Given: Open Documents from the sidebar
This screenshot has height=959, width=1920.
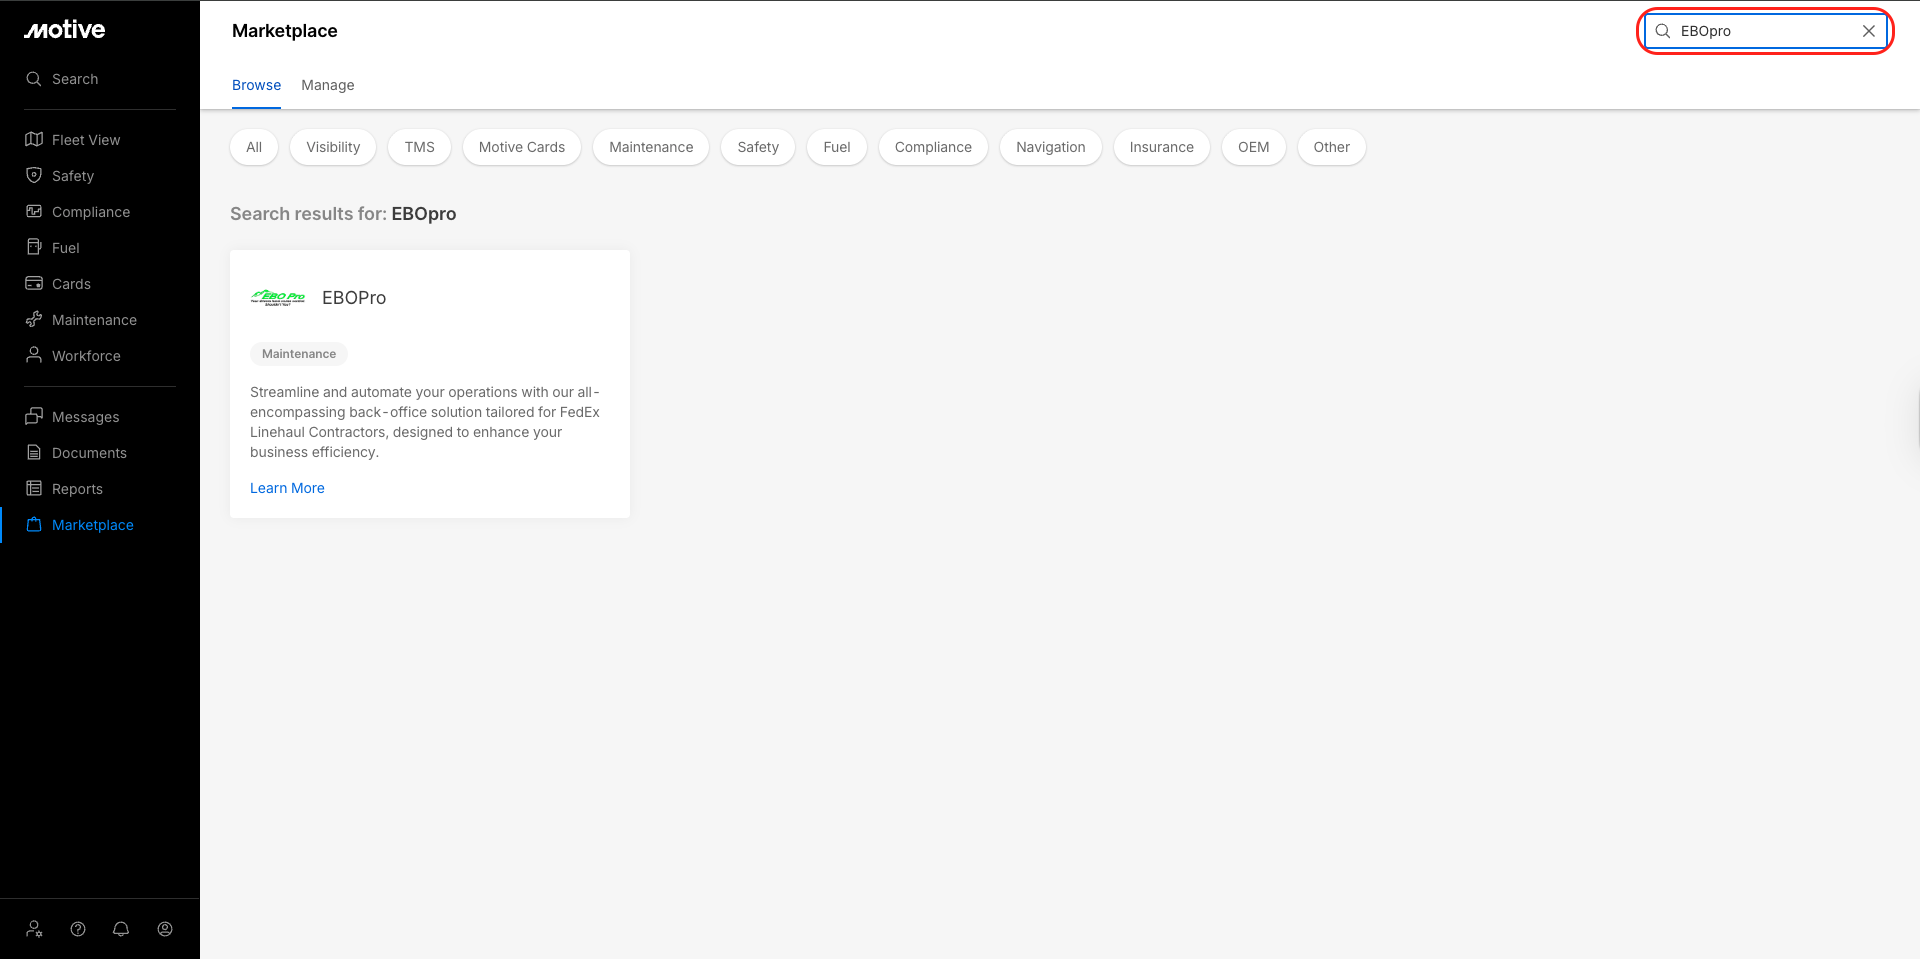Looking at the screenshot, I should [x=89, y=453].
